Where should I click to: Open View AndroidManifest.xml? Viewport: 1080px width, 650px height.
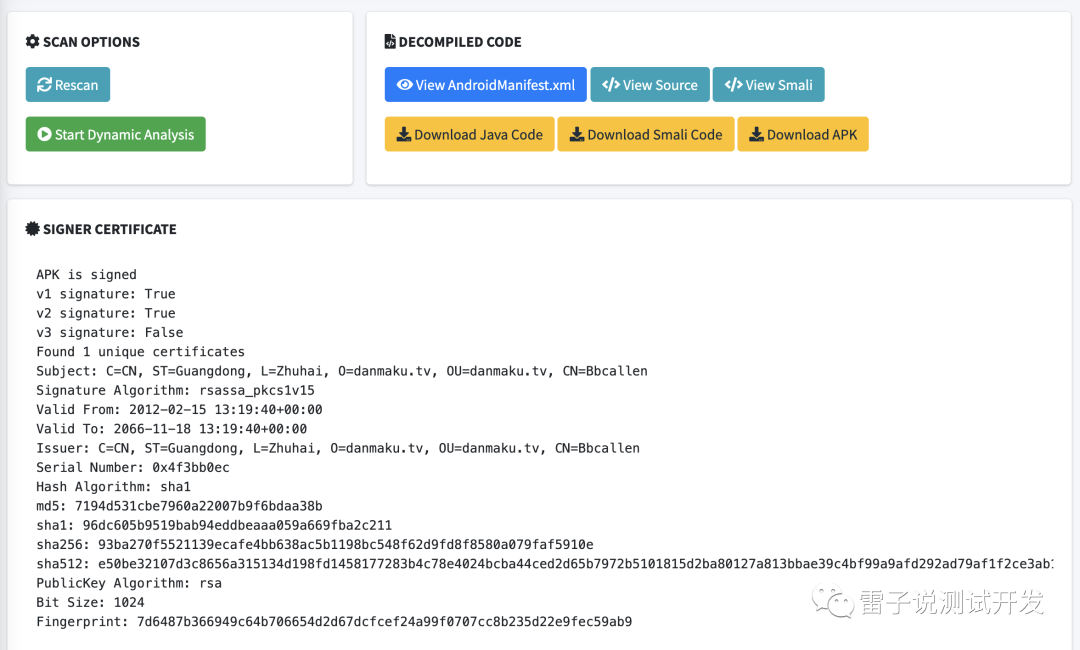[x=486, y=85]
